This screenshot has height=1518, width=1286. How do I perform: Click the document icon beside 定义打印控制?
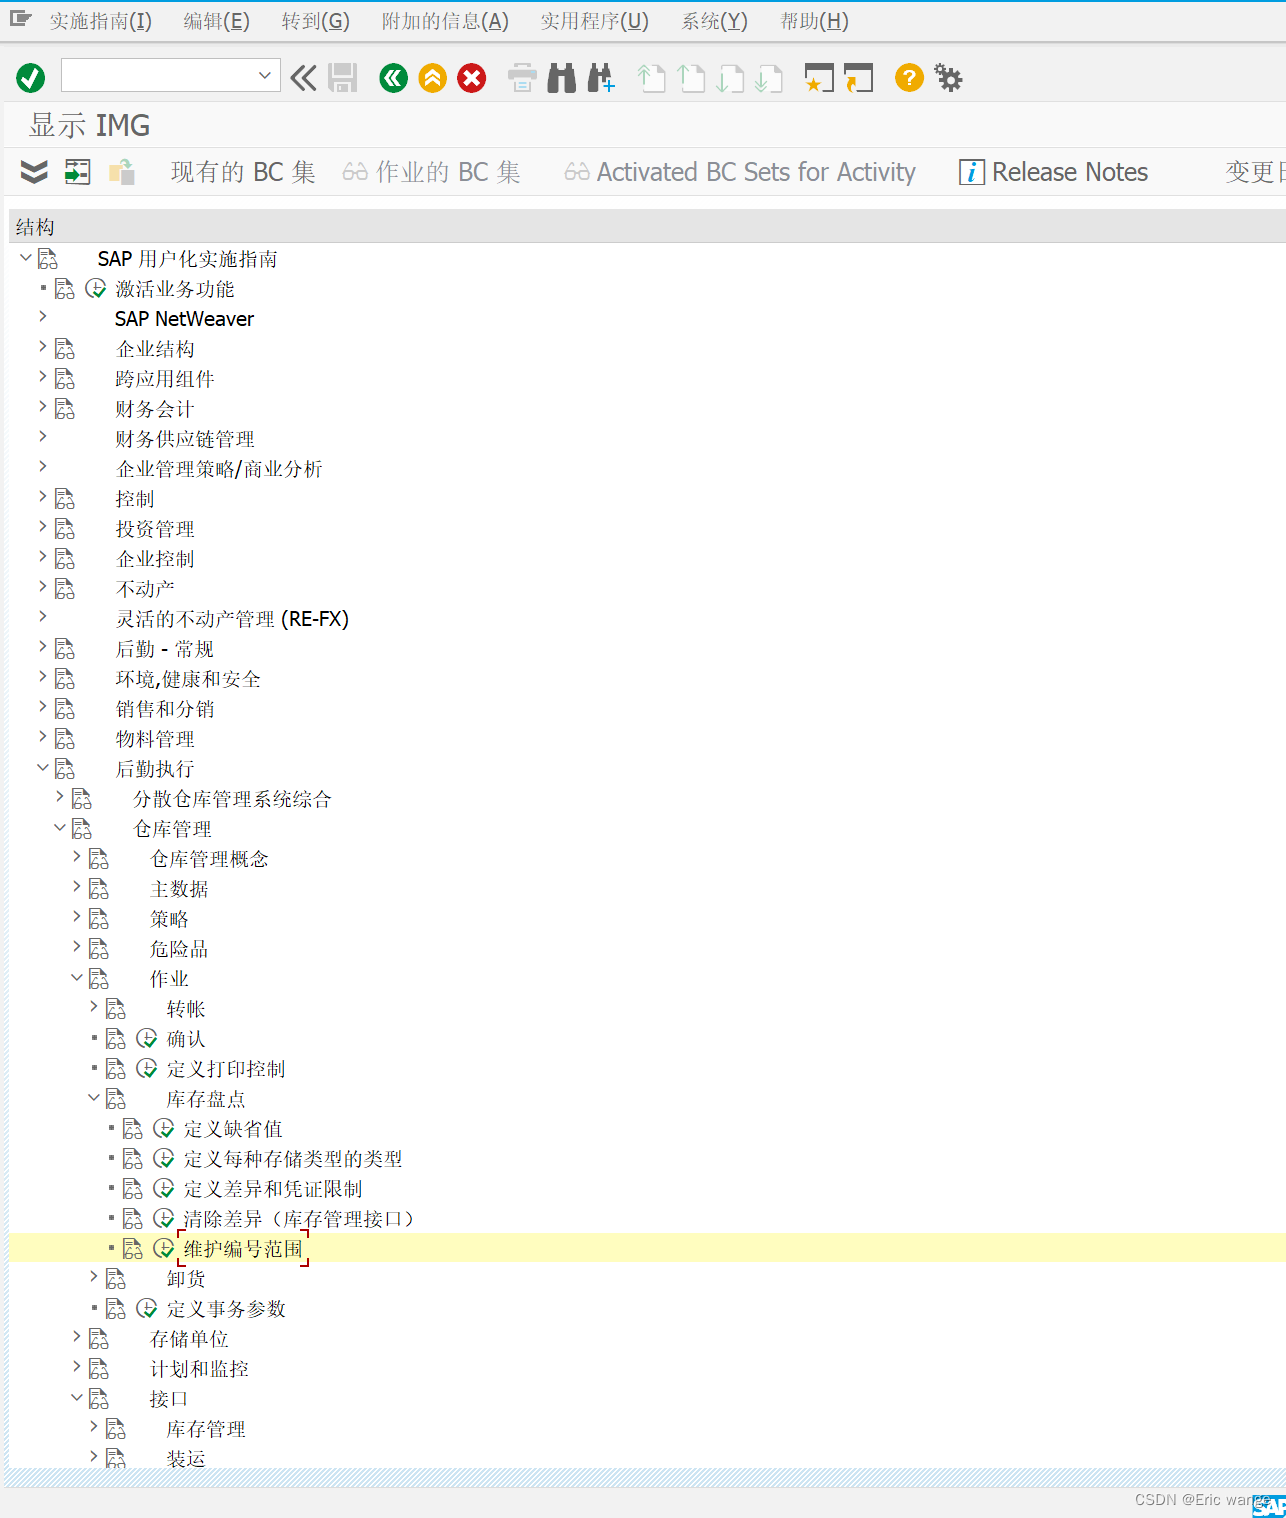click(116, 1068)
